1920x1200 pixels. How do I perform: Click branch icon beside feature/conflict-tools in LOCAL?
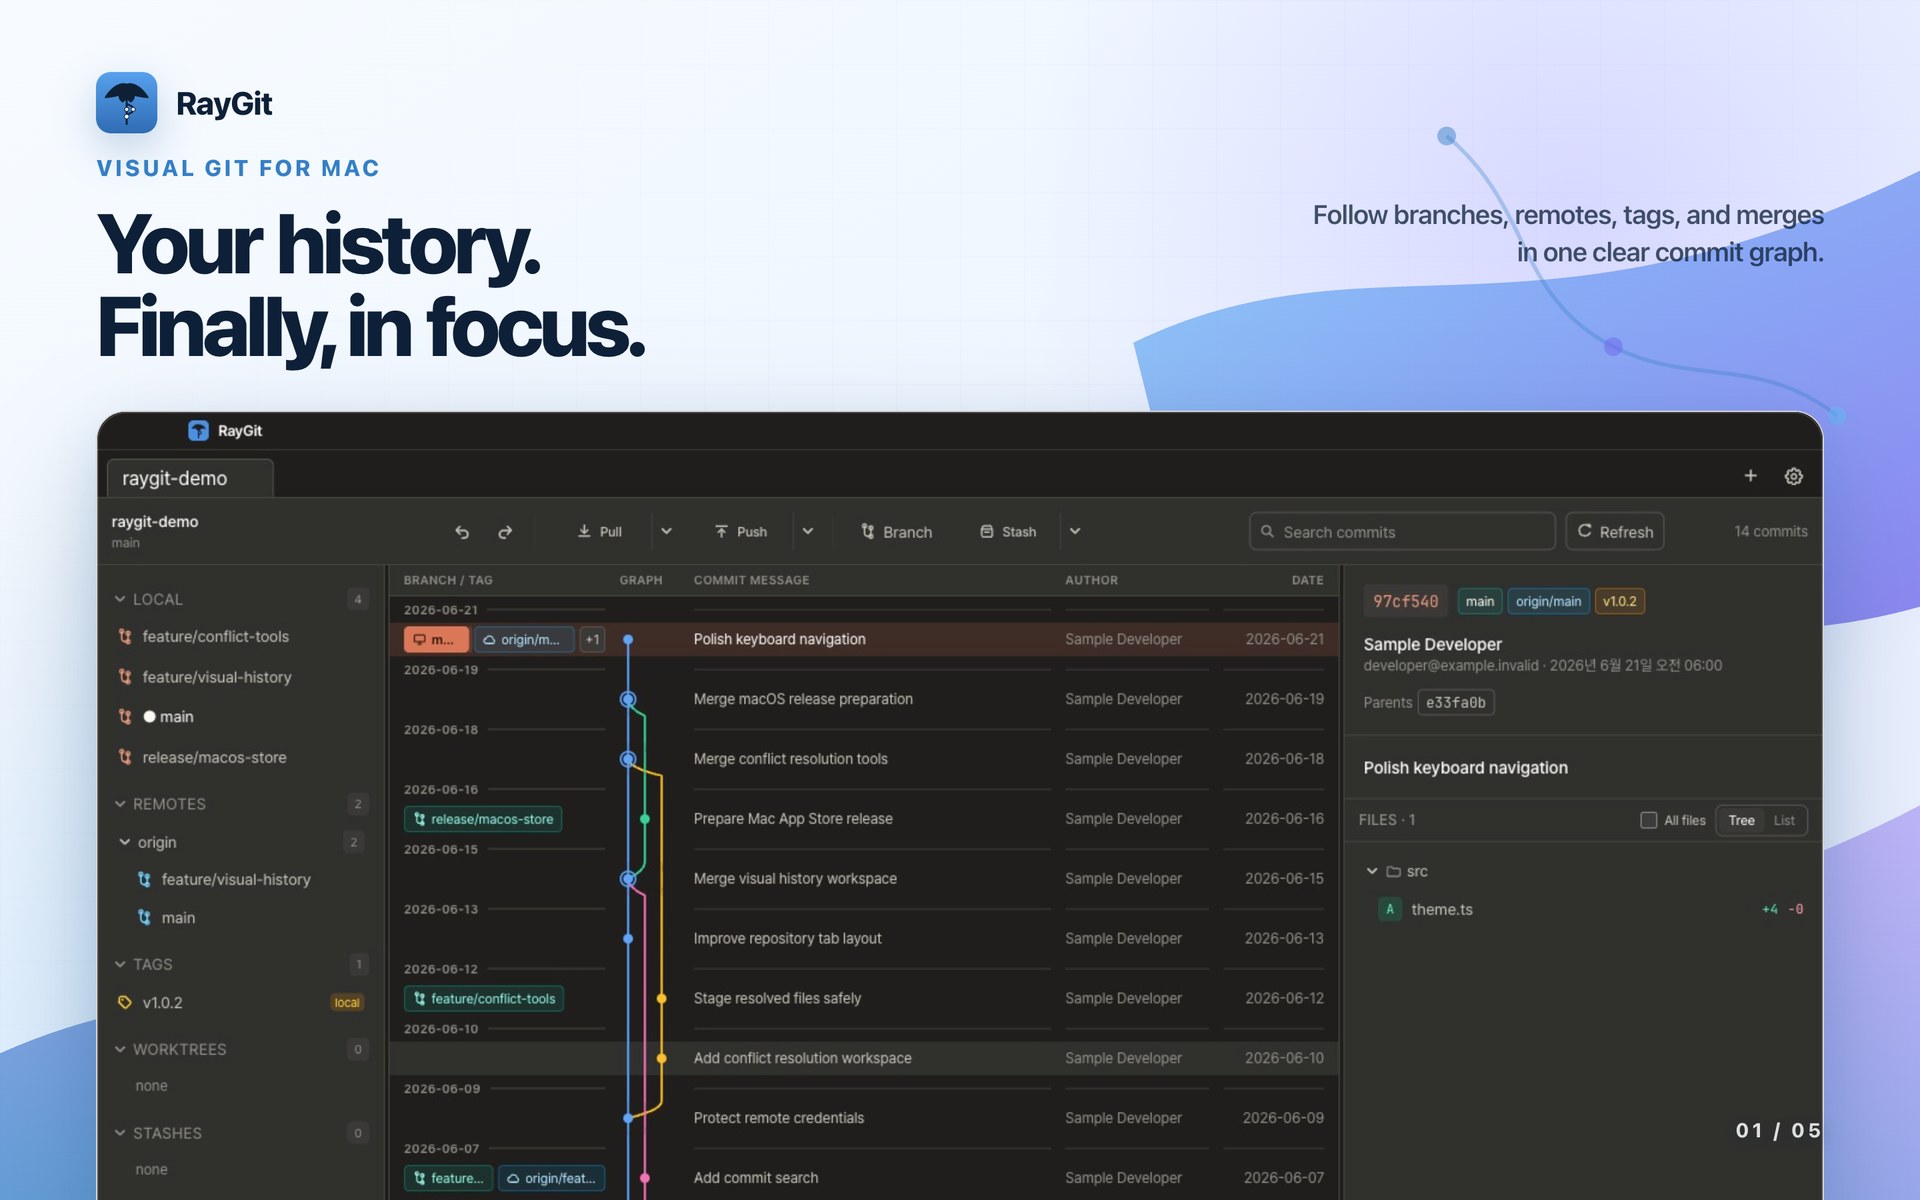tap(125, 636)
